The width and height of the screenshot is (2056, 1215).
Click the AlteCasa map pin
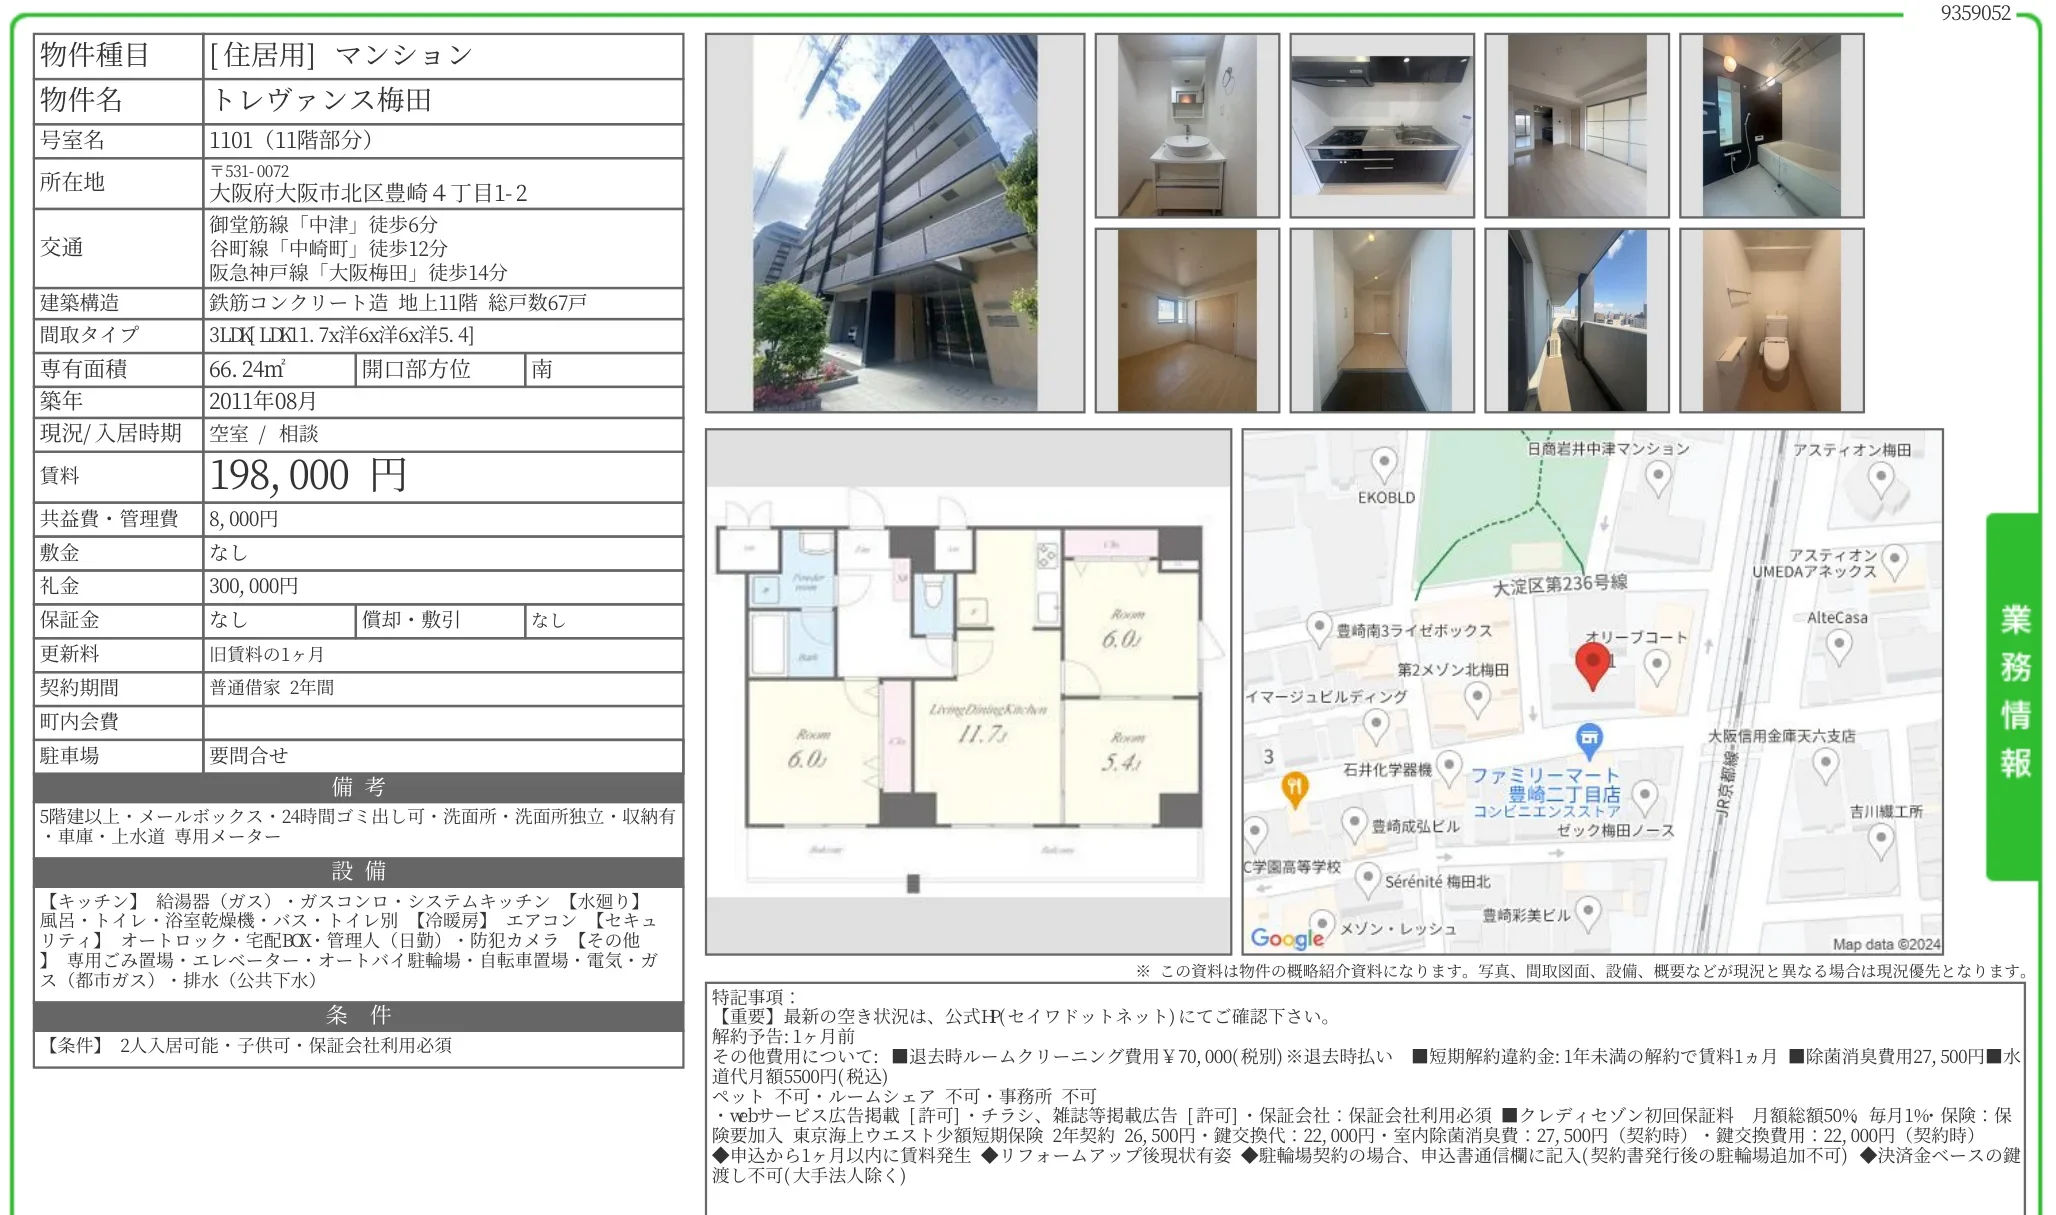[x=1838, y=645]
